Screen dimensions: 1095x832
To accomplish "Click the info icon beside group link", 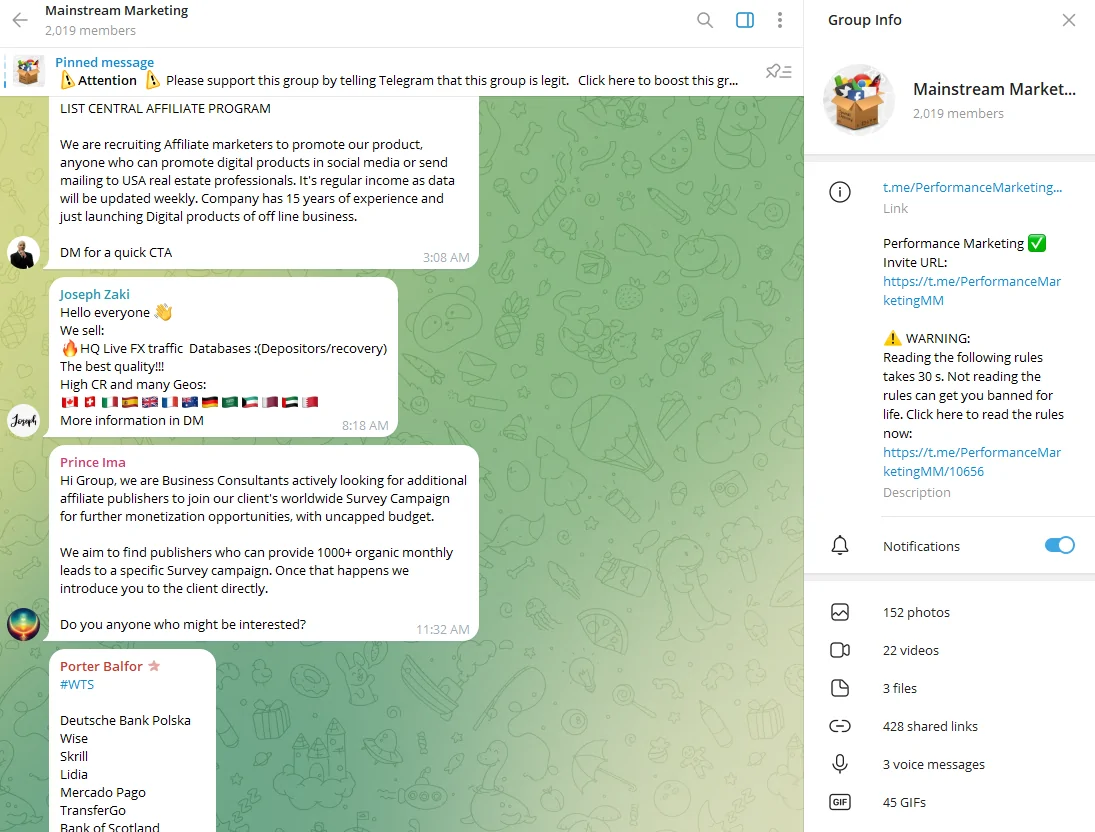I will [x=839, y=191].
